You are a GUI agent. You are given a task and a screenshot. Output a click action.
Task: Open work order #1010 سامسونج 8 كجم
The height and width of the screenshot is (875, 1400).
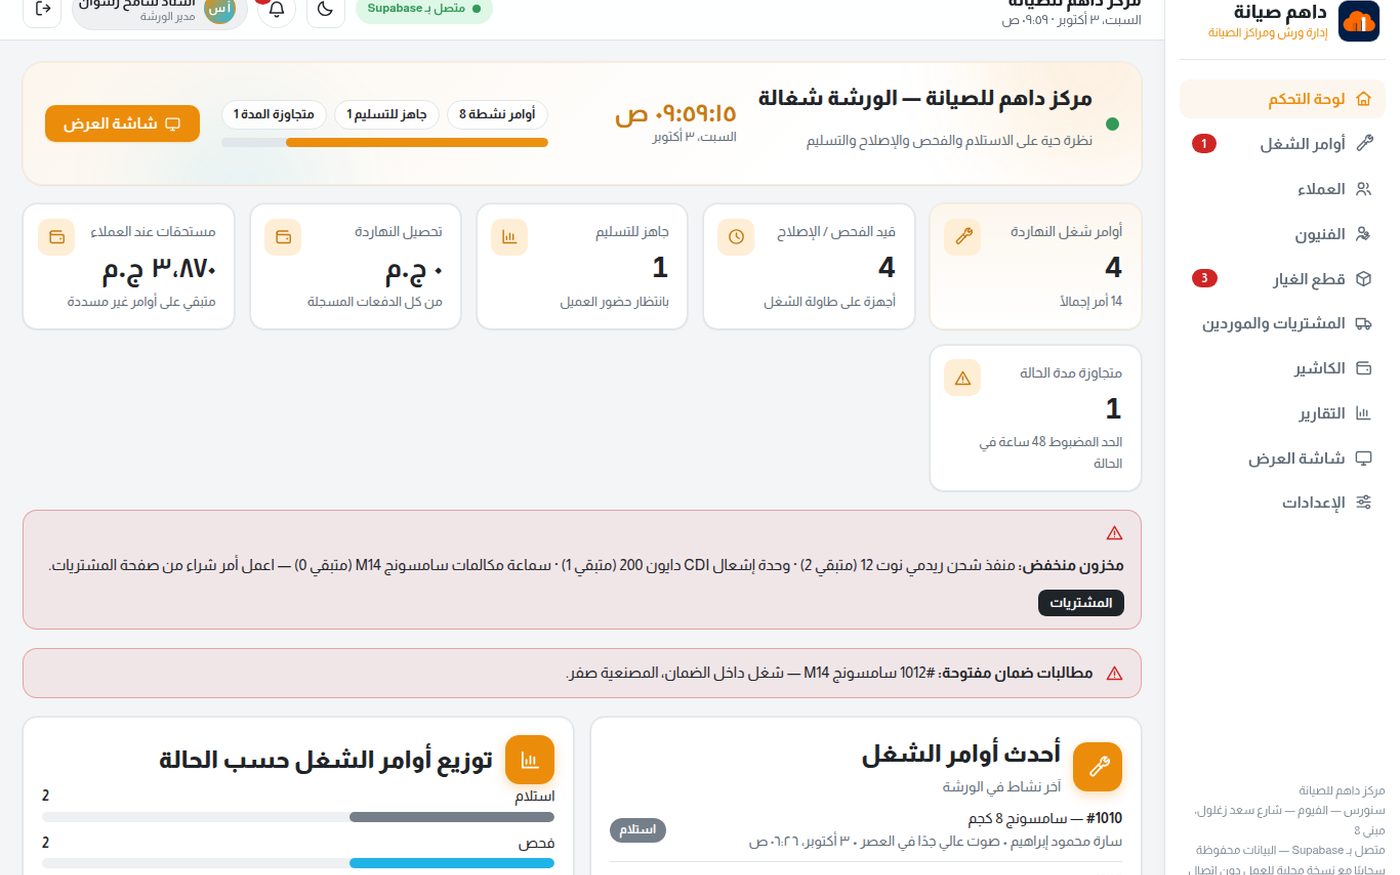click(x=866, y=830)
